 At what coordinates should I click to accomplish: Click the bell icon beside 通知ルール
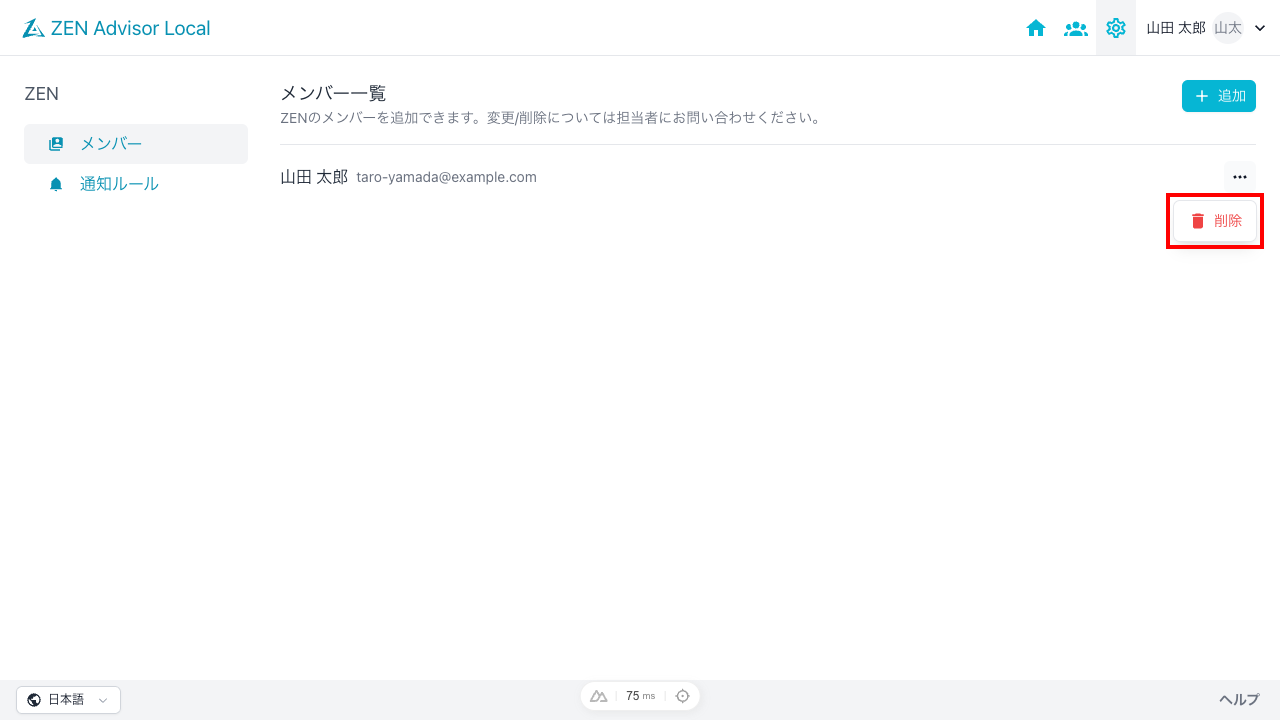pyautogui.click(x=56, y=184)
